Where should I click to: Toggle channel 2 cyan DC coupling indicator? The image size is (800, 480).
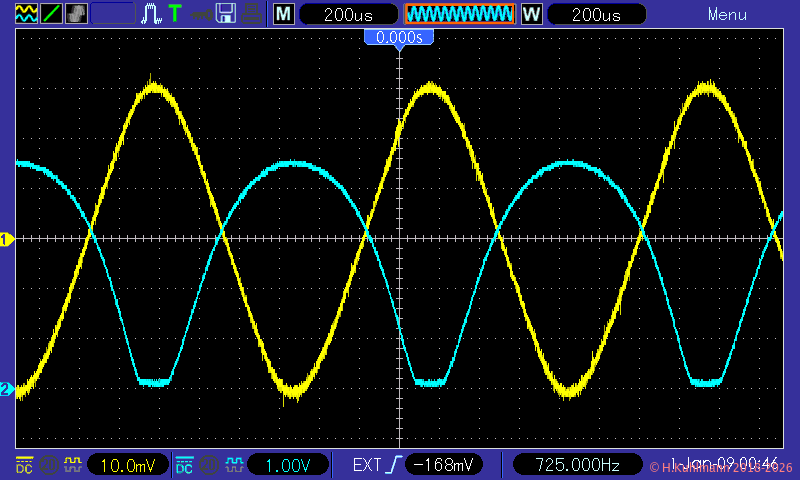point(185,465)
